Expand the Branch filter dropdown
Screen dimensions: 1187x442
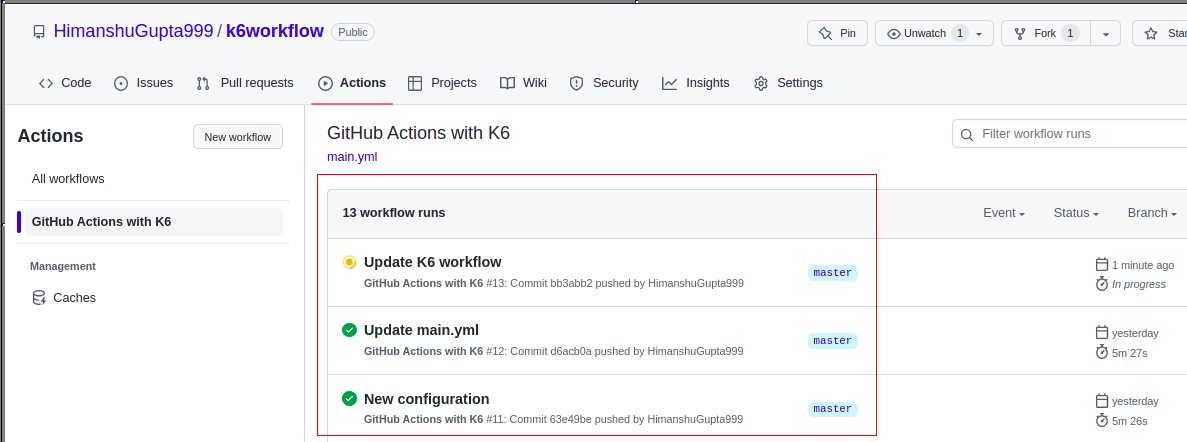click(x=1151, y=213)
